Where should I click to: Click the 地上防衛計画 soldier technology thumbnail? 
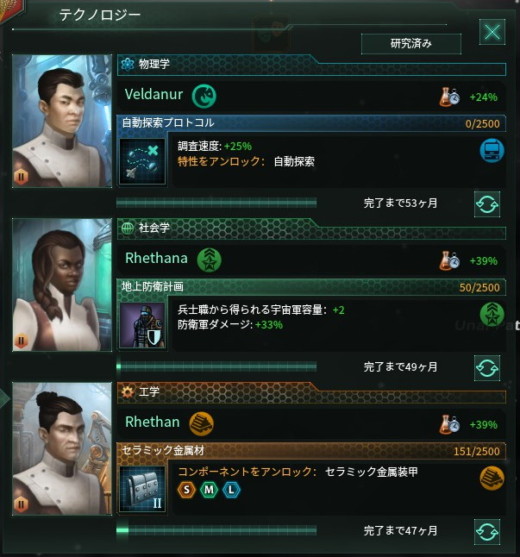(142, 325)
